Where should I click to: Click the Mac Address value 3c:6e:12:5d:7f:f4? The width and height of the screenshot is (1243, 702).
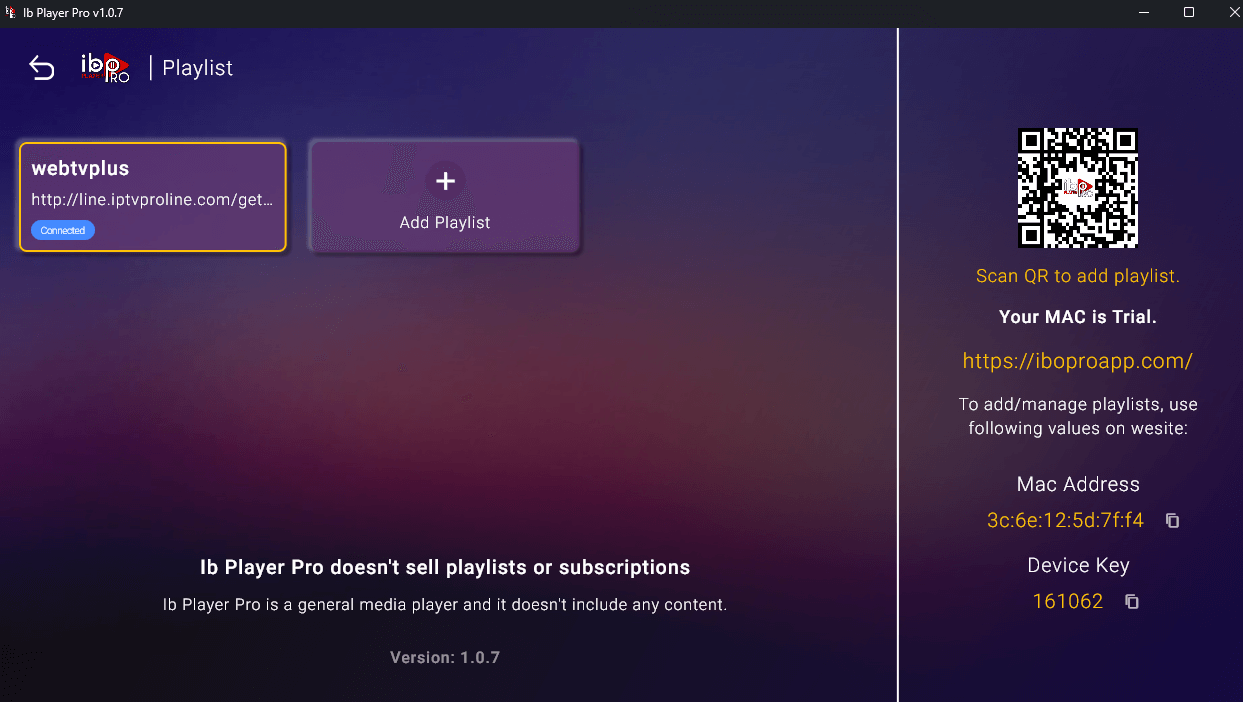(1065, 521)
